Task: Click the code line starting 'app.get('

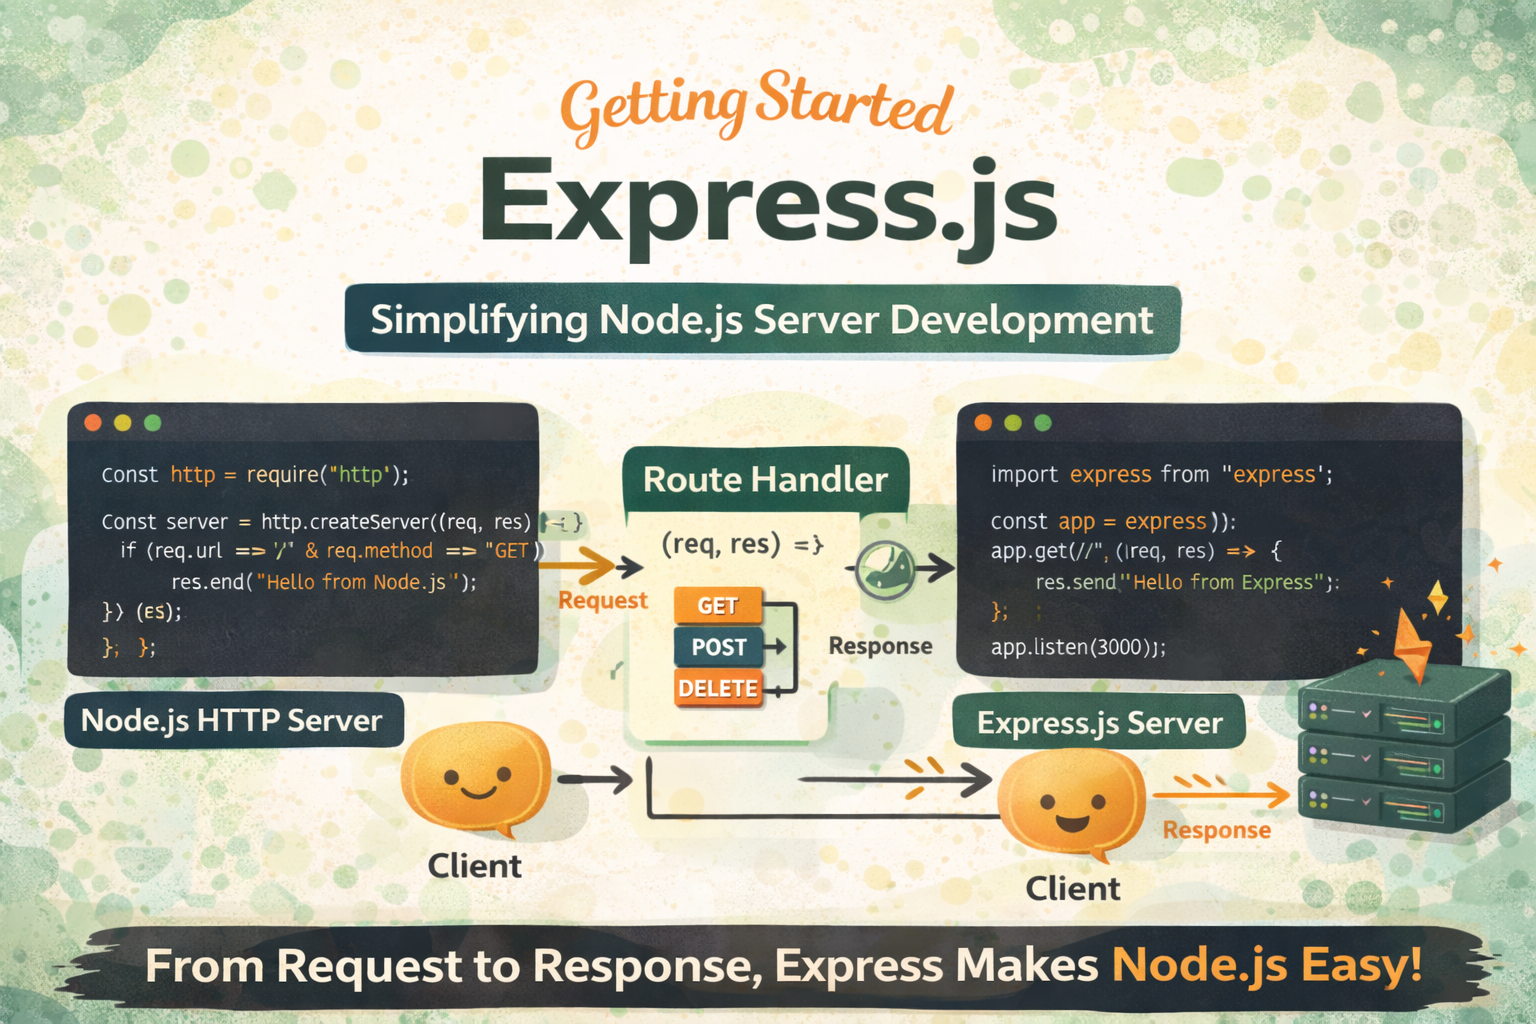Action: (1136, 551)
